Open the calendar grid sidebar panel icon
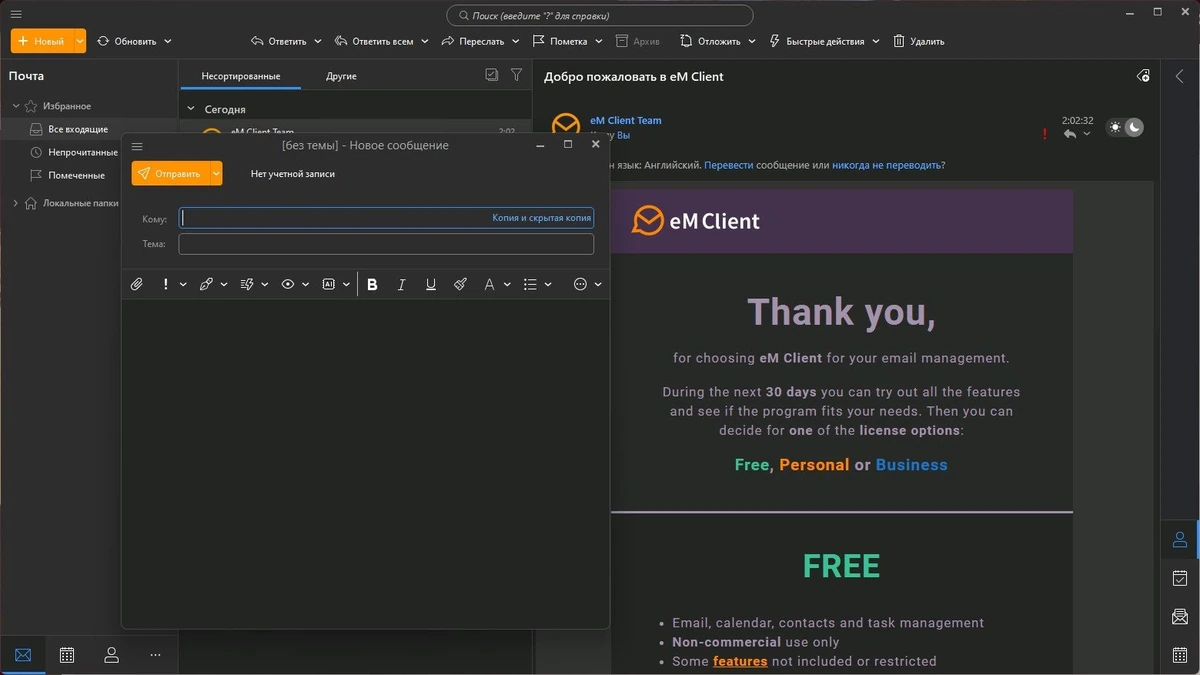Viewport: 1200px width, 675px height. point(1180,655)
